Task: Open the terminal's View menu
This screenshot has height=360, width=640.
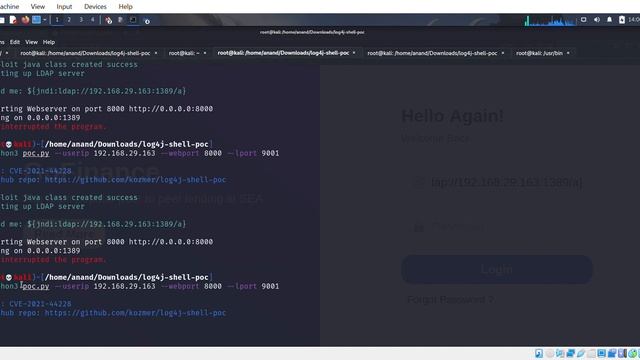Action: tap(31, 42)
